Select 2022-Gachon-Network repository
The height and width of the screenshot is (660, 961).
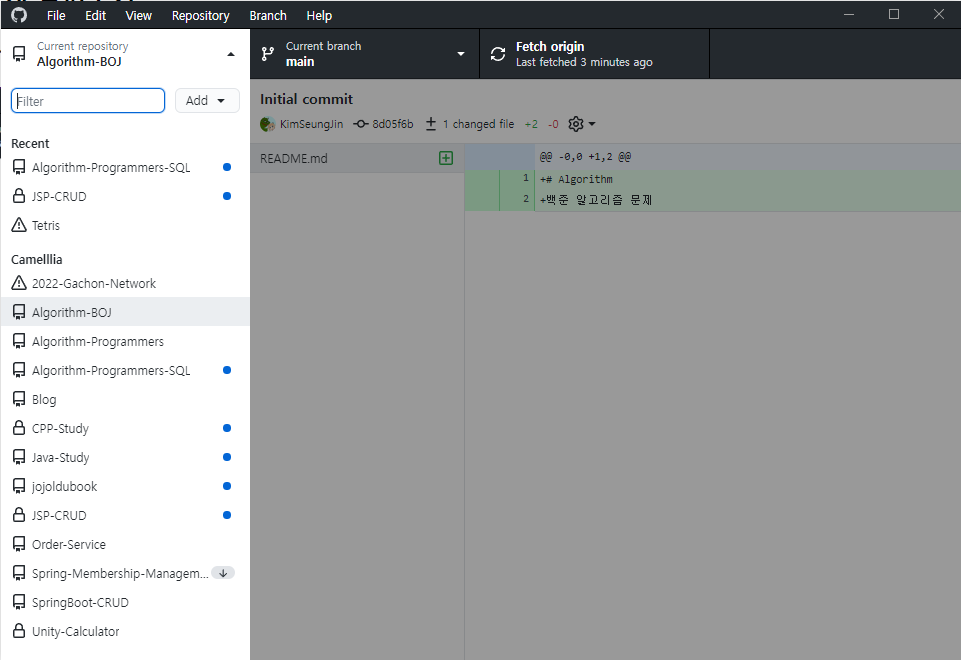click(x=125, y=283)
